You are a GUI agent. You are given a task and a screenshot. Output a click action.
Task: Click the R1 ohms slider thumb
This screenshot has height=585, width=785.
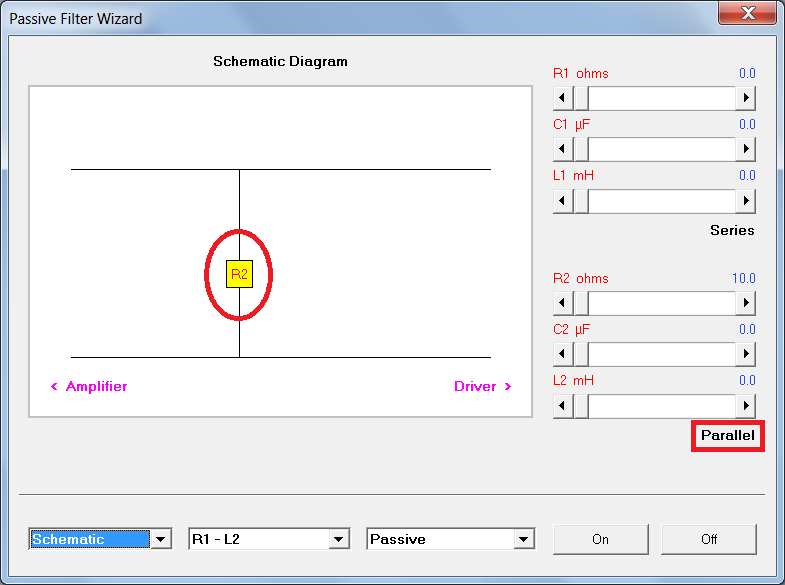tap(581, 98)
